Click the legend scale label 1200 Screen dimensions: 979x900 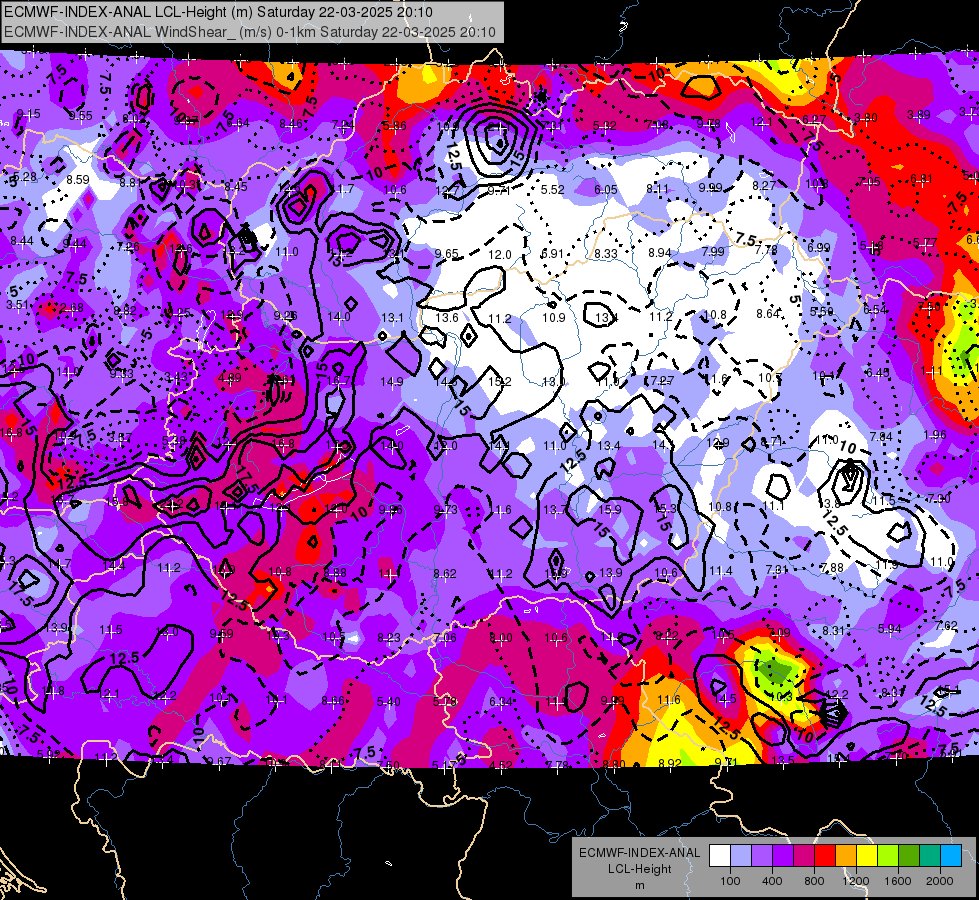coord(856,881)
